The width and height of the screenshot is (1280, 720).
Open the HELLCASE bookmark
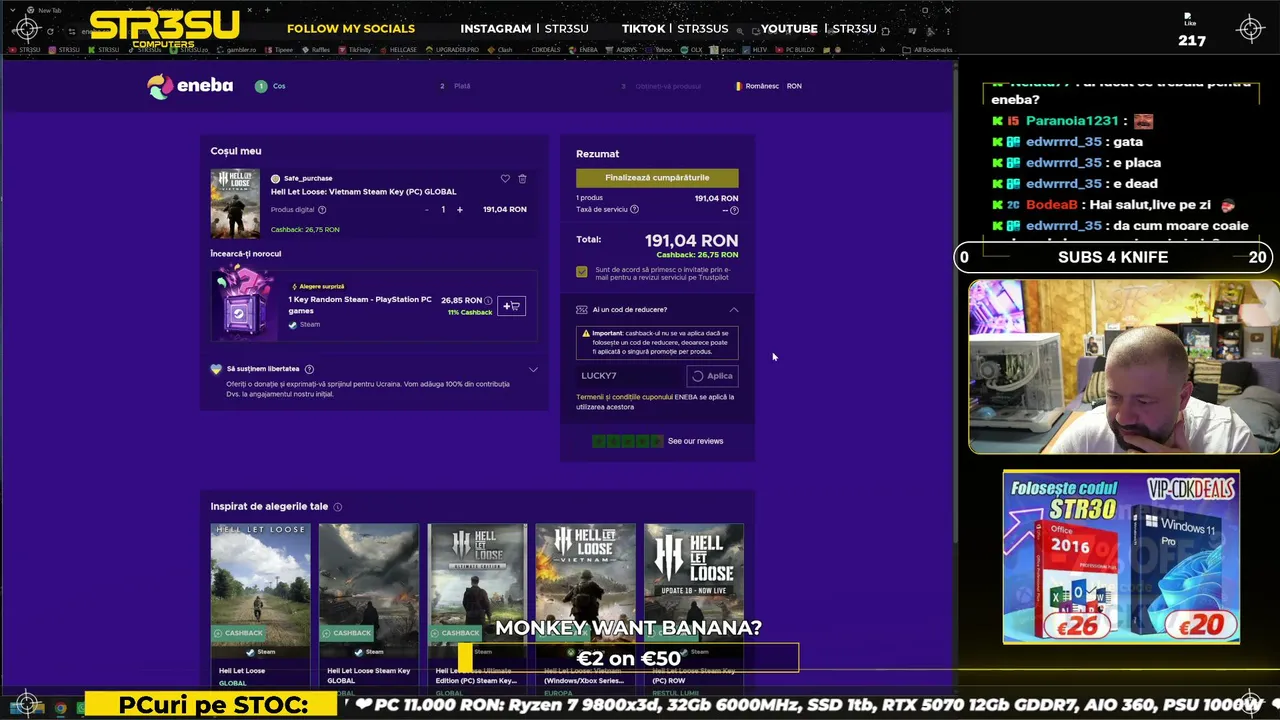[398, 50]
